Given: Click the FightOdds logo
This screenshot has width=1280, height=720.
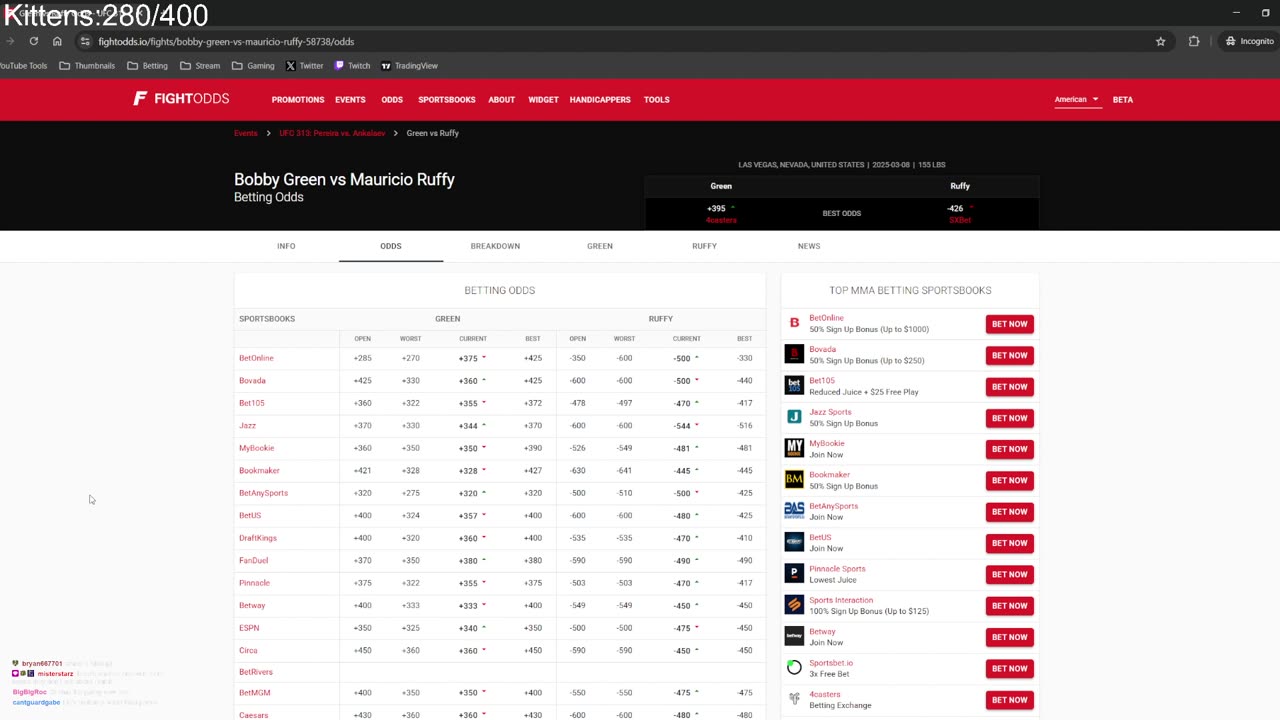Looking at the screenshot, I should pyautogui.click(x=181, y=98).
